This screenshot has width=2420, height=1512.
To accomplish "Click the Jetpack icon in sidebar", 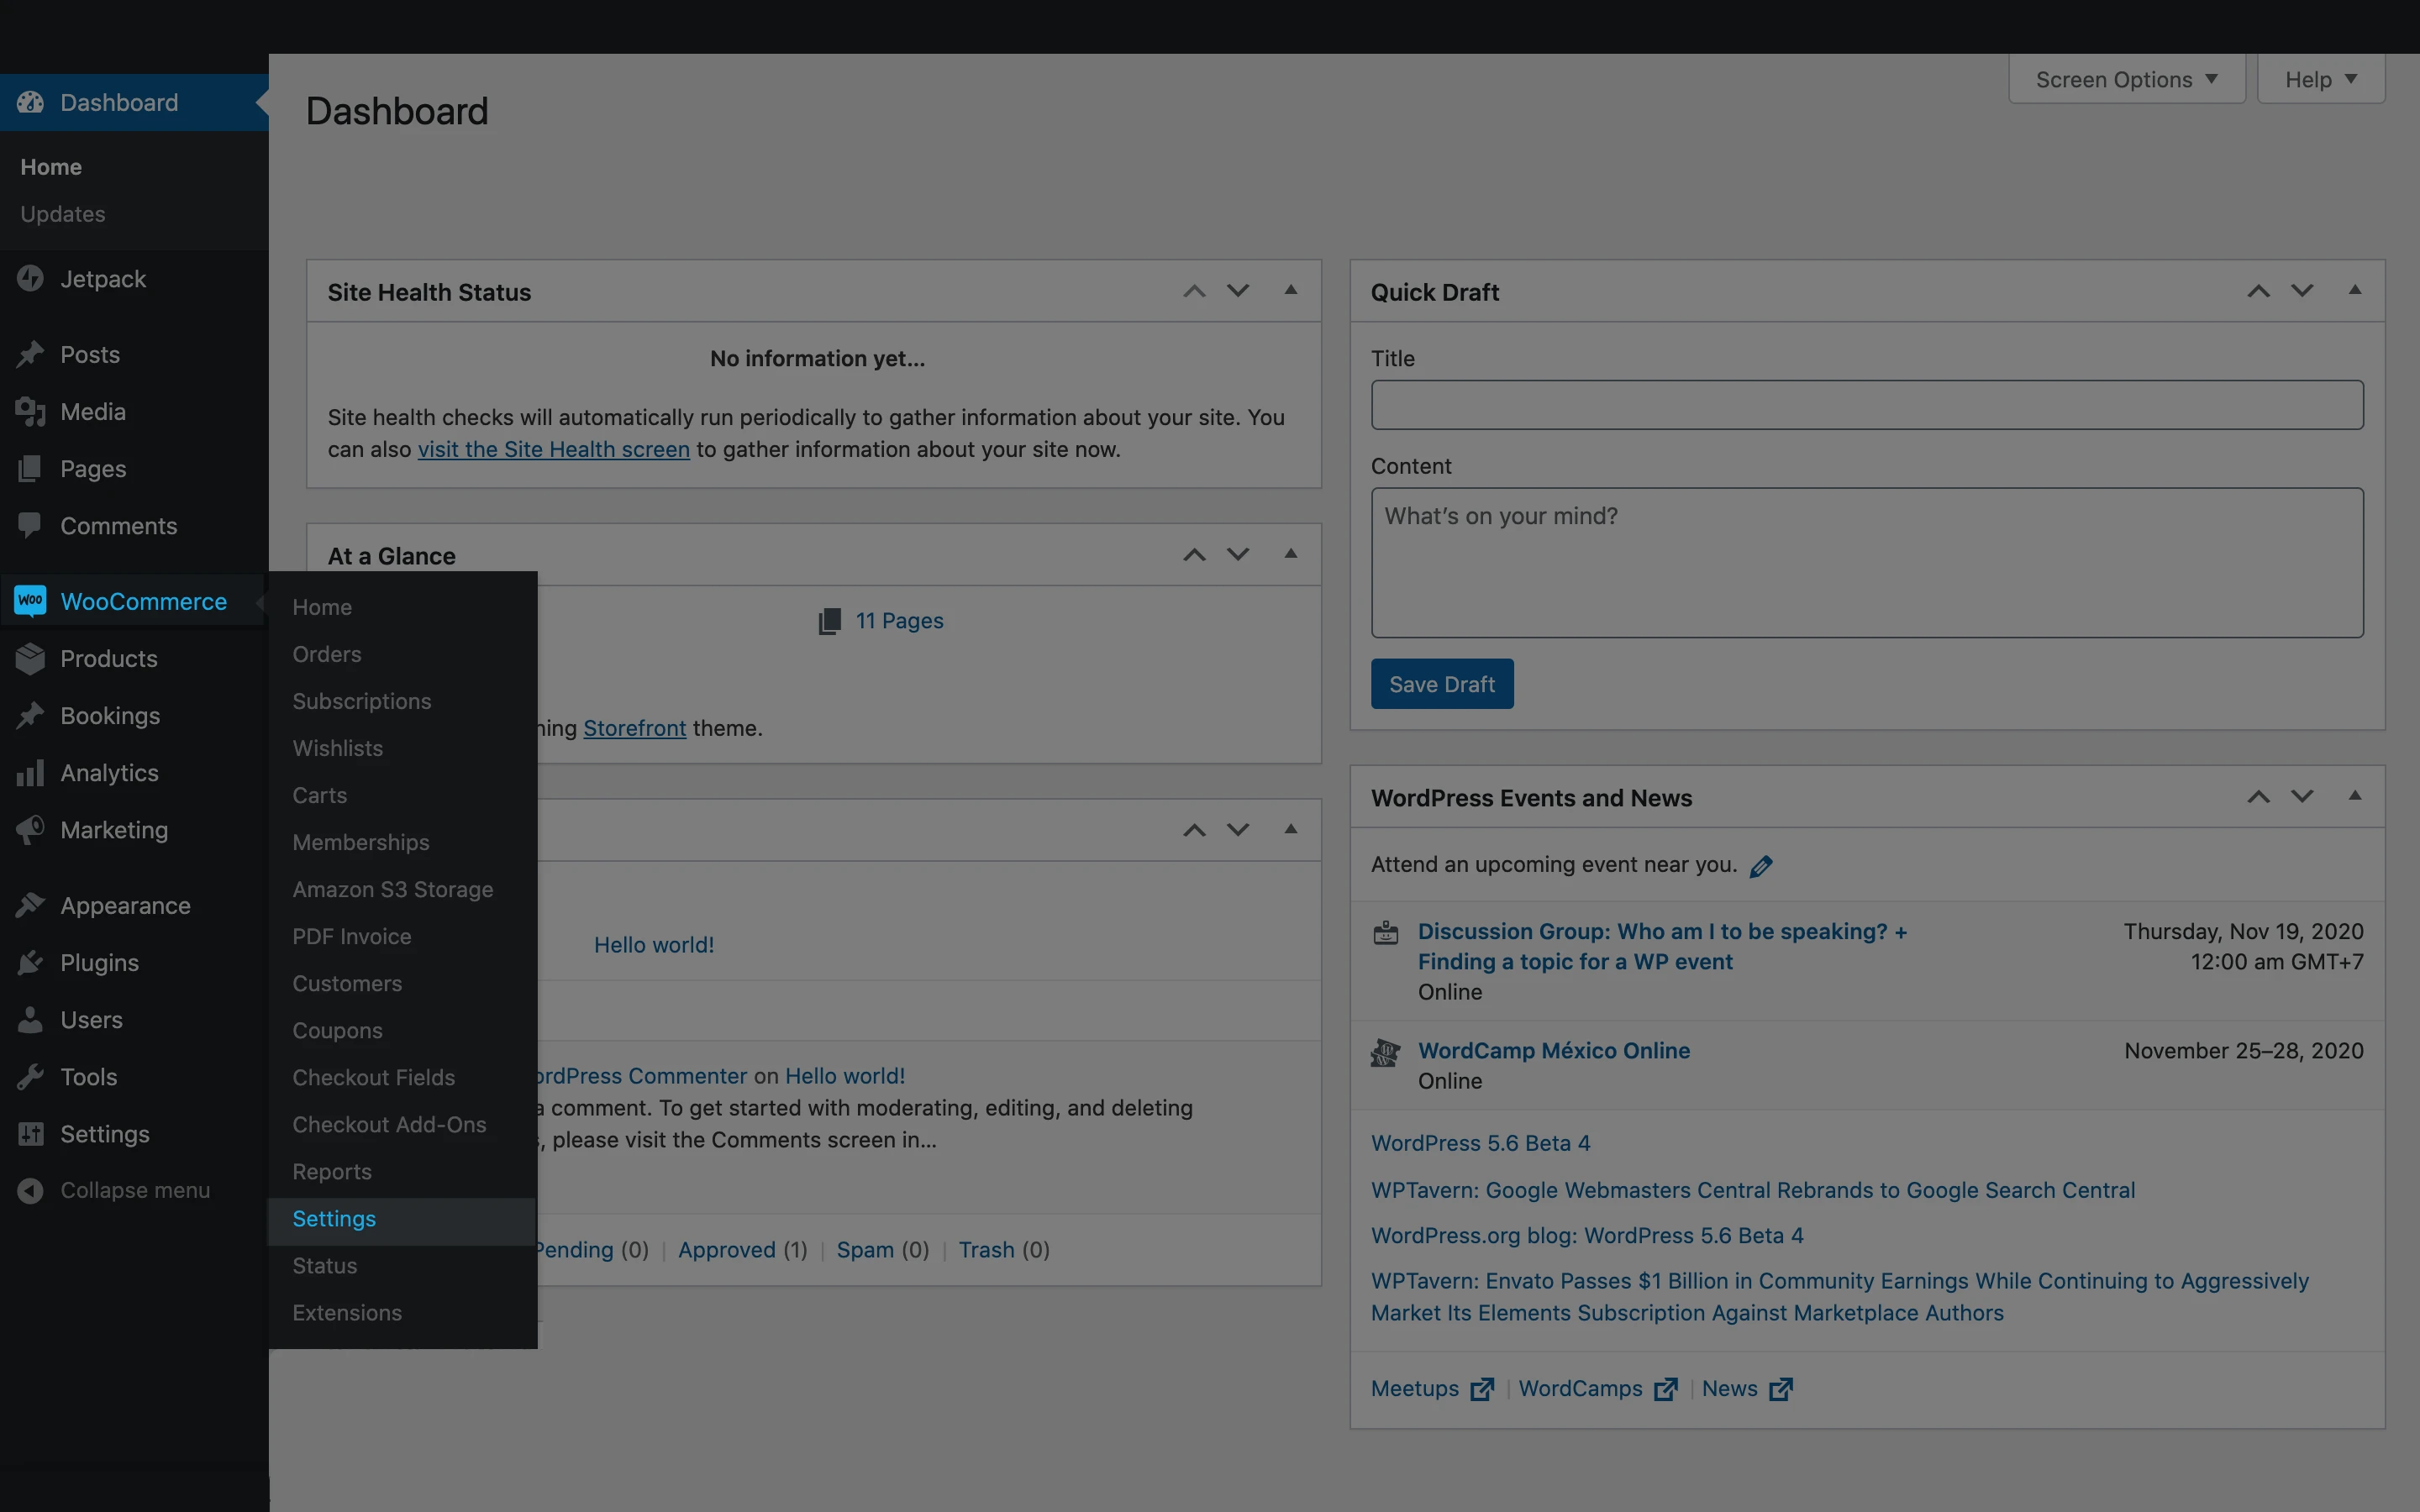I will point(30,279).
